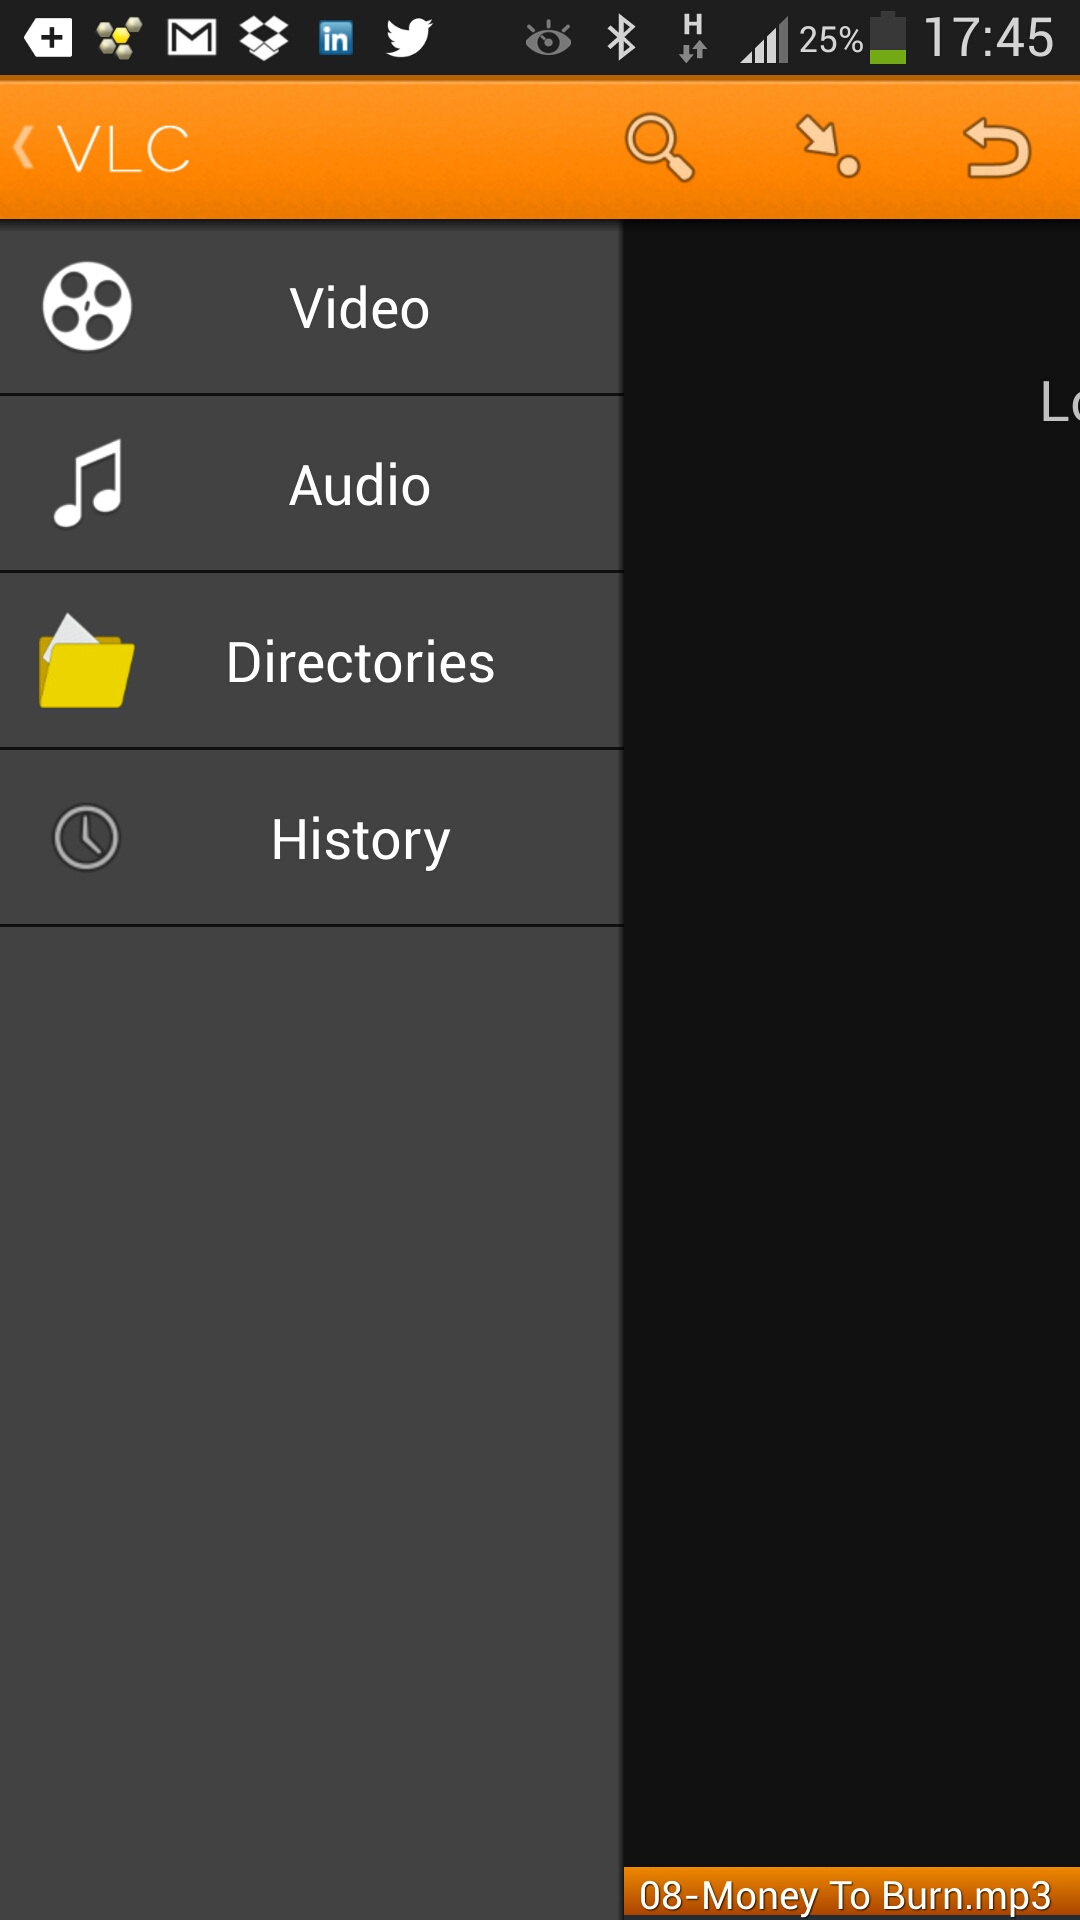Select Audio from the sidebar menu

[x=358, y=484]
